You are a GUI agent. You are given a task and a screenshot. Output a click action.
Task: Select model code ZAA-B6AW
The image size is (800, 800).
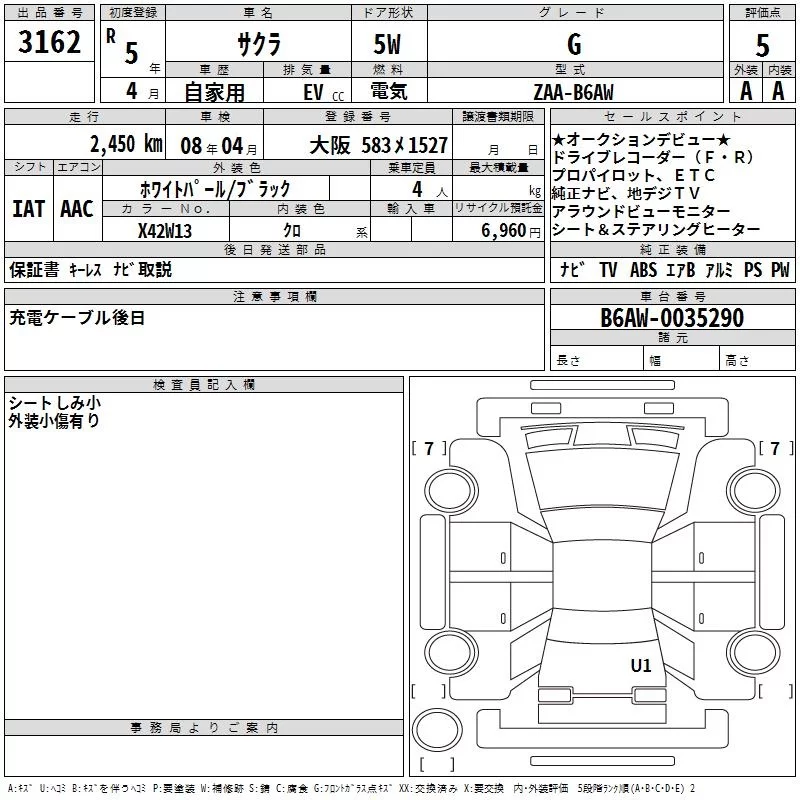tap(573, 92)
